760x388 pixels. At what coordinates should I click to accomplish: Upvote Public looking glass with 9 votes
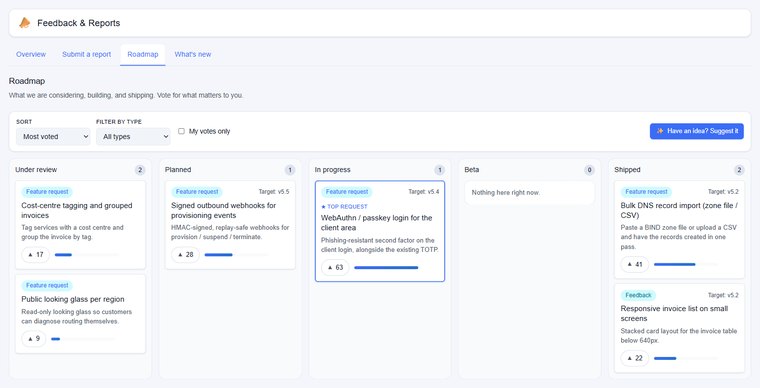34,339
